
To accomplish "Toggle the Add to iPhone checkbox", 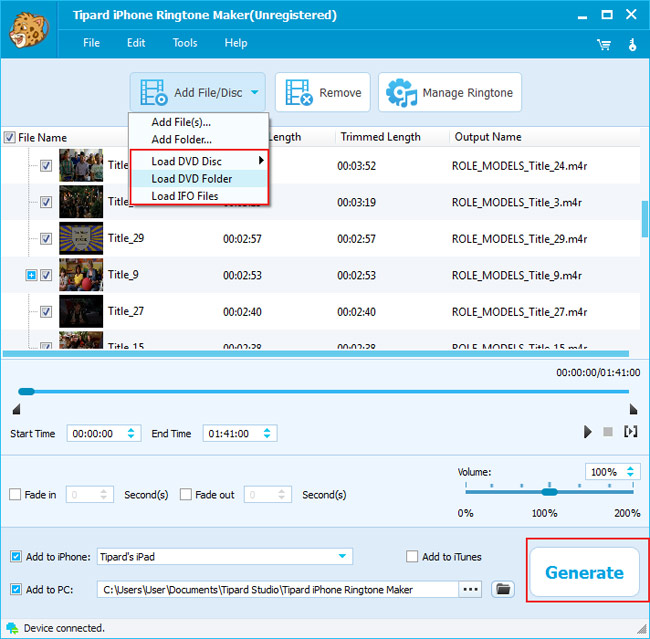I will click(16, 556).
